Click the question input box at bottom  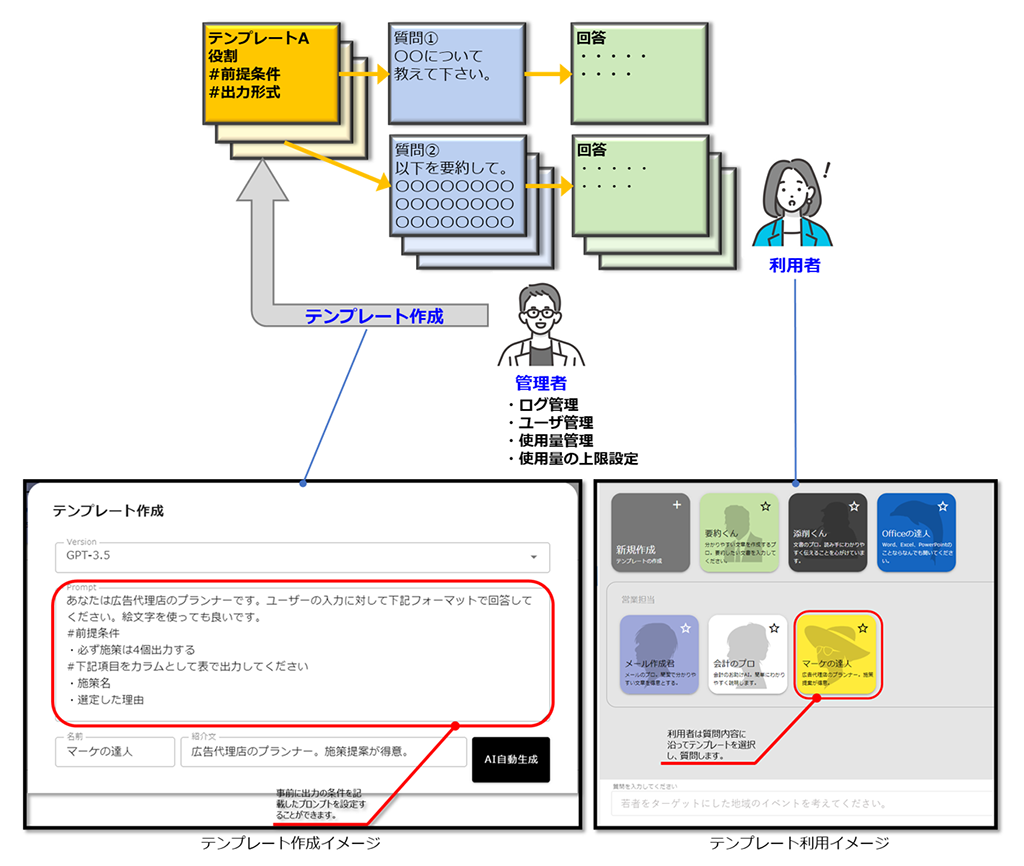point(802,803)
